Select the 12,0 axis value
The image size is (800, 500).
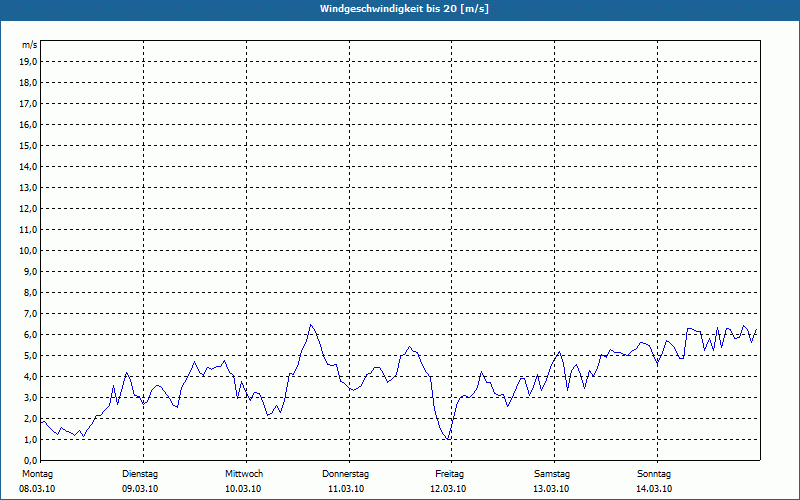click(x=28, y=209)
